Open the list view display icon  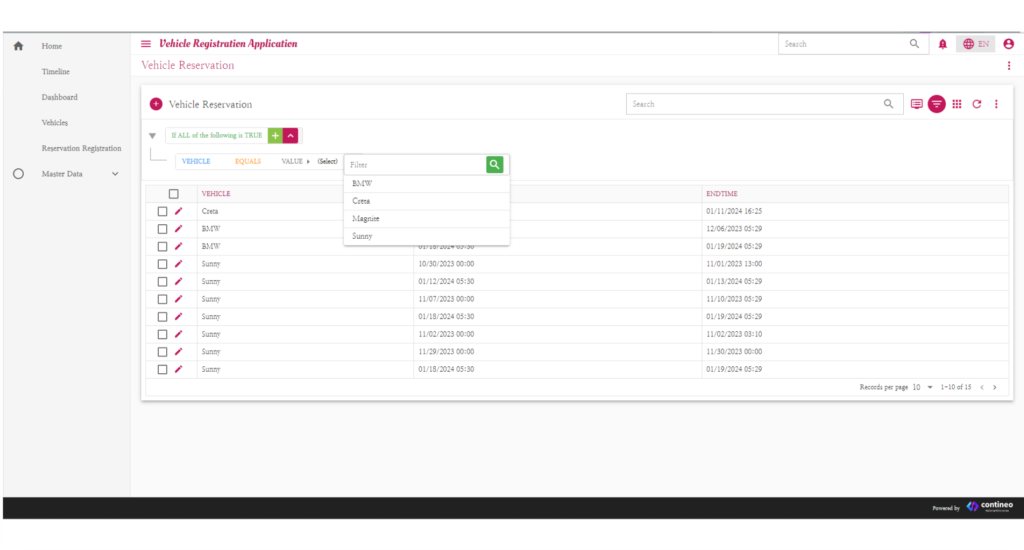coord(916,104)
